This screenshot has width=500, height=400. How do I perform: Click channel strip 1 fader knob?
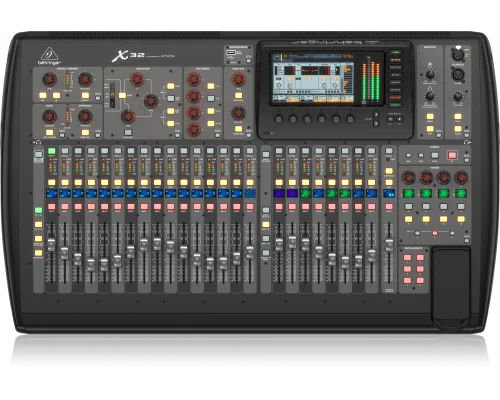51,244
